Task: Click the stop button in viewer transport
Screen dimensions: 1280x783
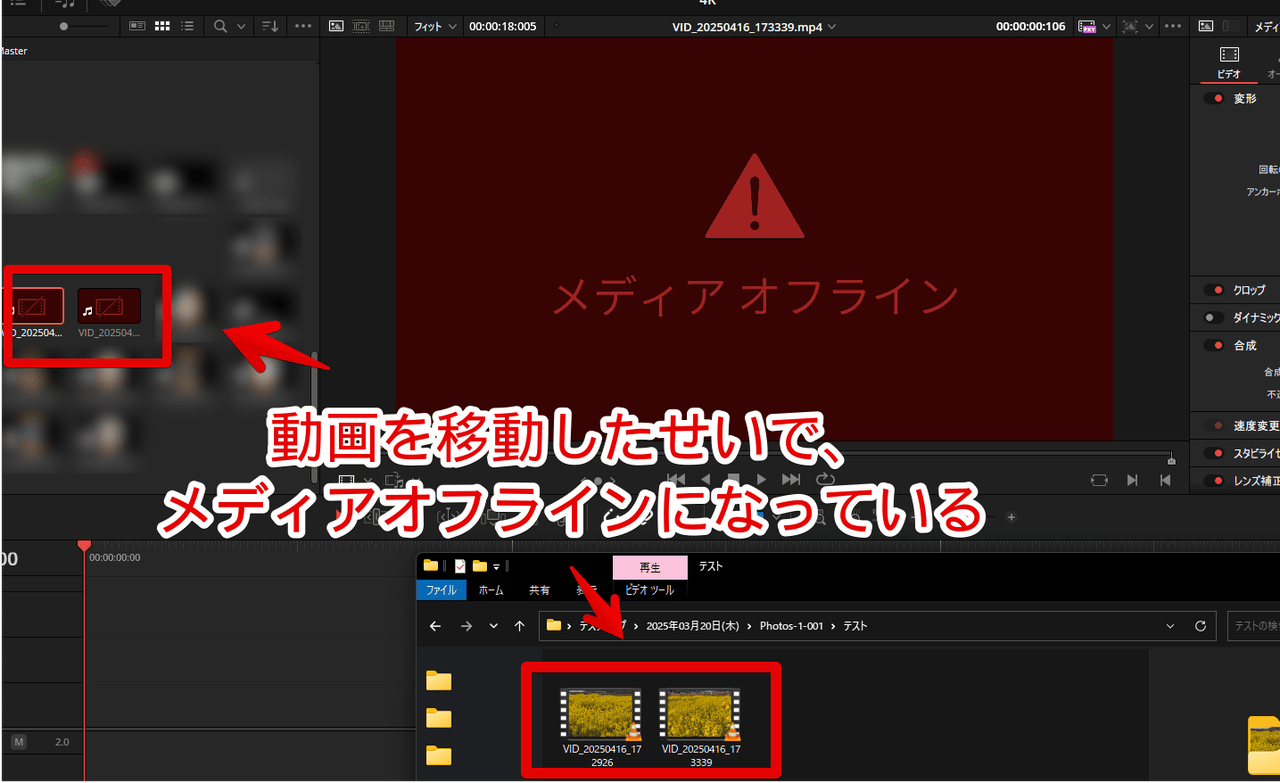Action: point(733,480)
